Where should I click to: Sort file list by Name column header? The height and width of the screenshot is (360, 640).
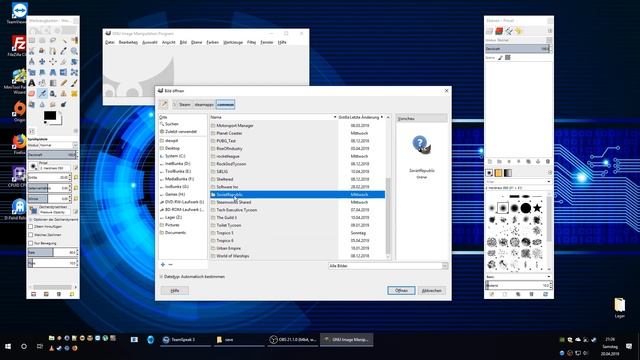click(x=273, y=117)
